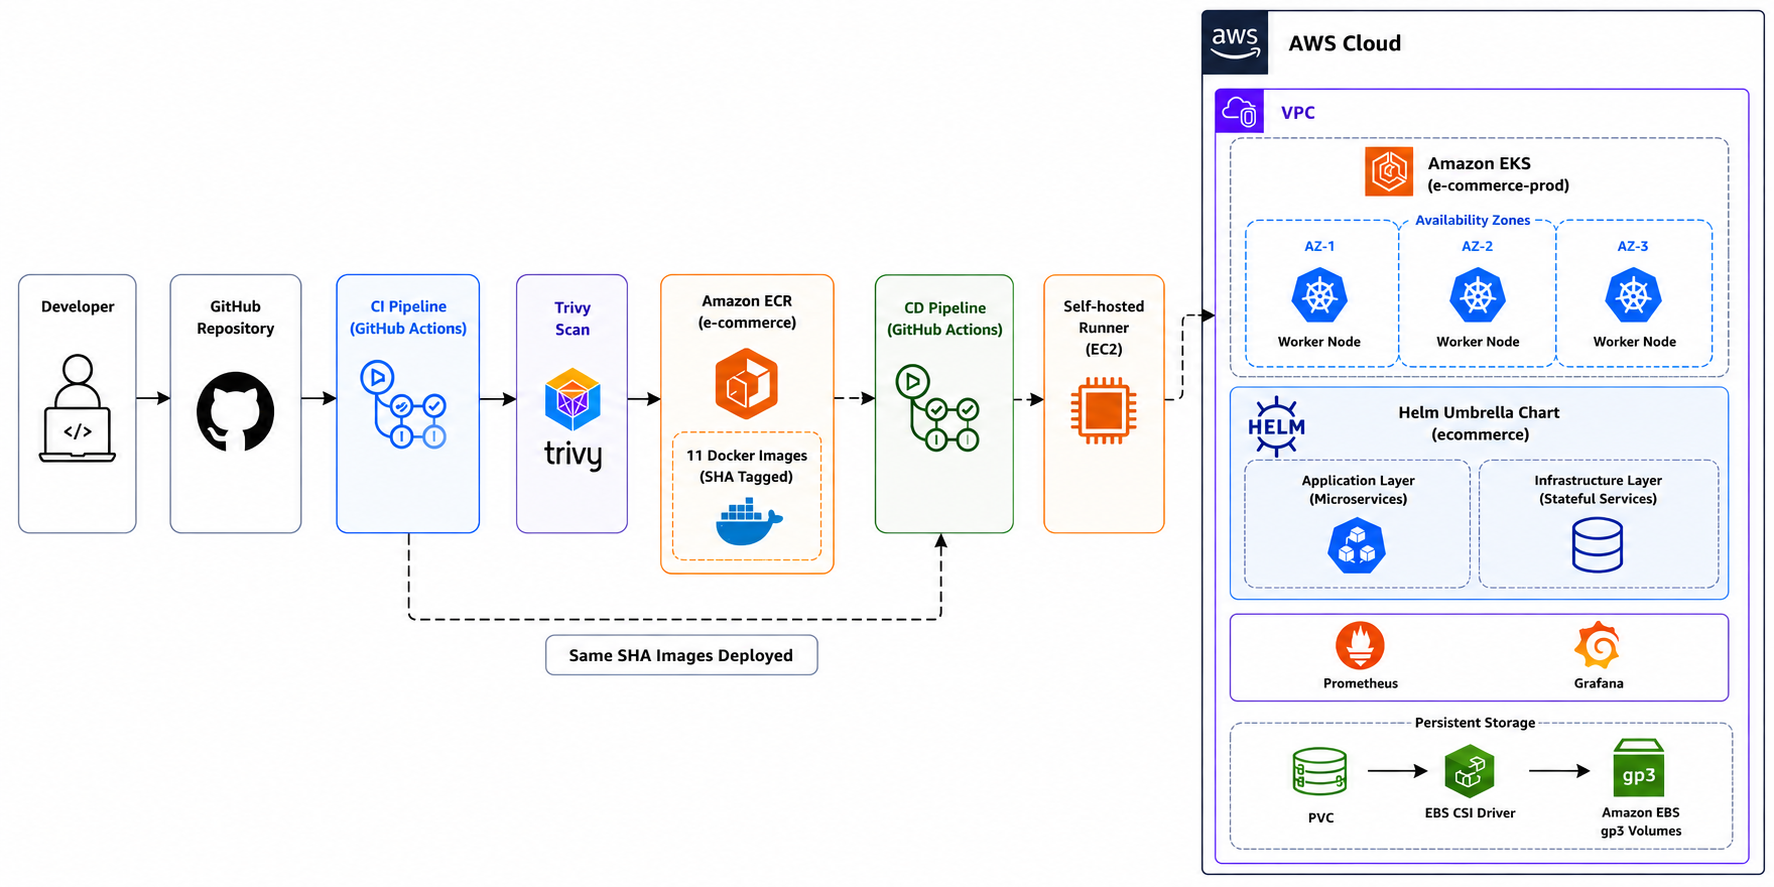The height and width of the screenshot is (887, 1774).
Task: Click the 'AZ-1' label
Action: coord(1319,246)
